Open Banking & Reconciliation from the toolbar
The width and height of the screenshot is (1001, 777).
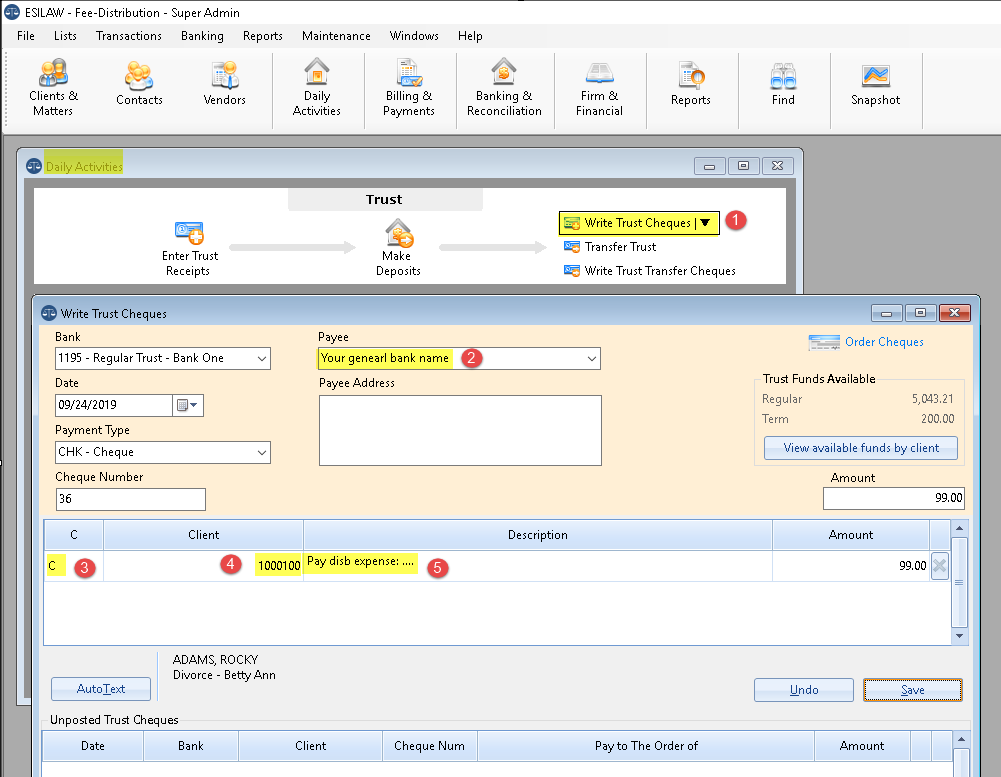(504, 87)
